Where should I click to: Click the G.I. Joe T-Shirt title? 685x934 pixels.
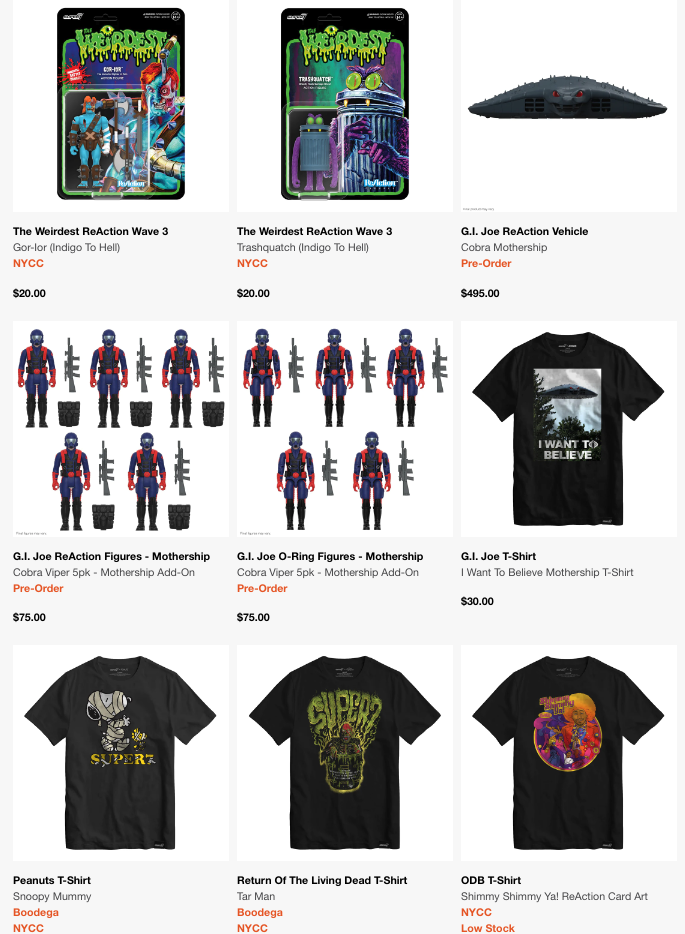coord(499,556)
